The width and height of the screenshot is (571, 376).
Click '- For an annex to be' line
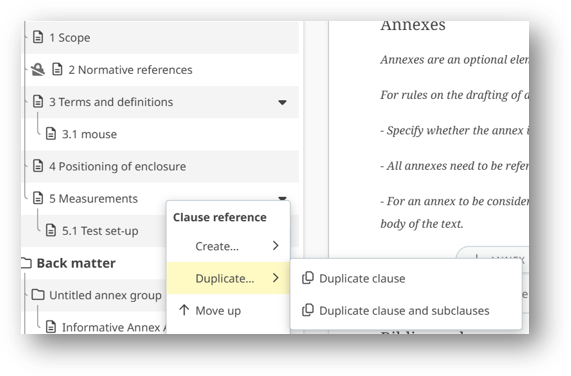pyautogui.click(x=454, y=201)
